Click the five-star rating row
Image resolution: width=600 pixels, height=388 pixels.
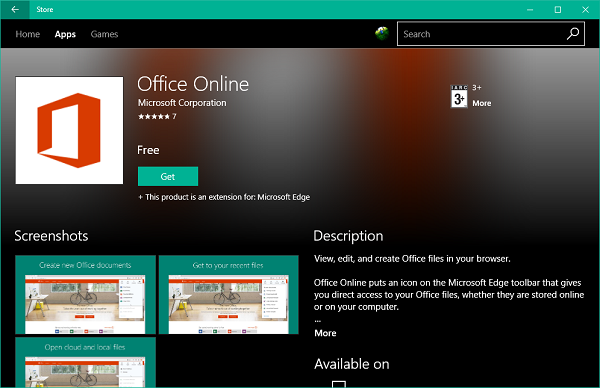pyautogui.click(x=157, y=116)
